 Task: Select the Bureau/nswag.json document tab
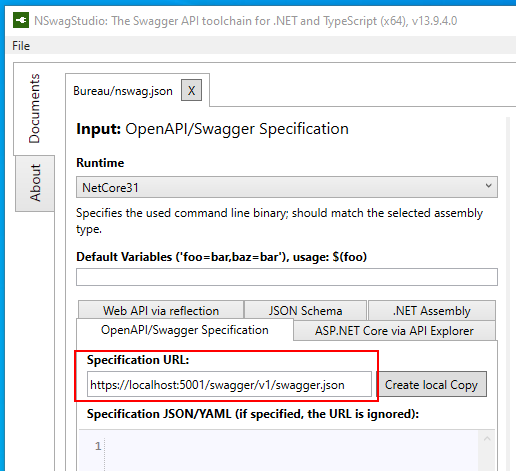coord(123,91)
